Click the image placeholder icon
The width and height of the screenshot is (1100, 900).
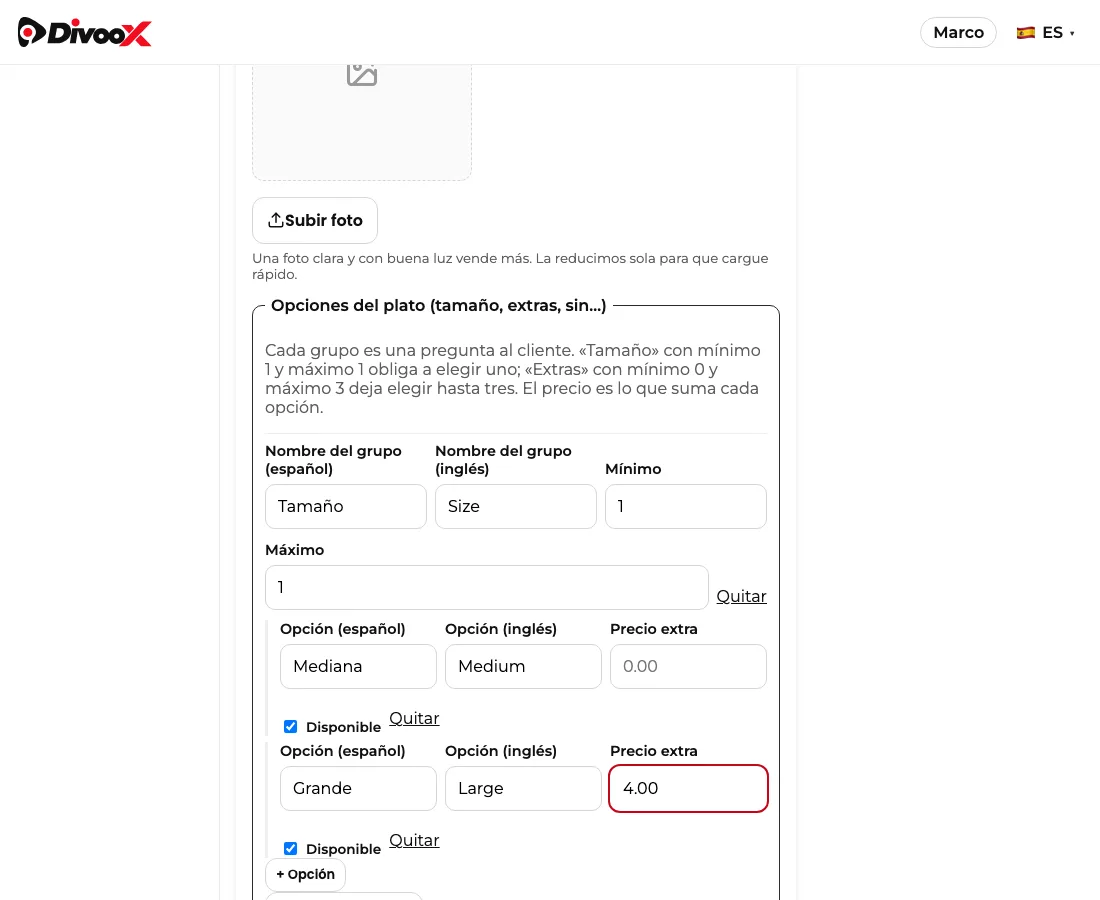362,74
